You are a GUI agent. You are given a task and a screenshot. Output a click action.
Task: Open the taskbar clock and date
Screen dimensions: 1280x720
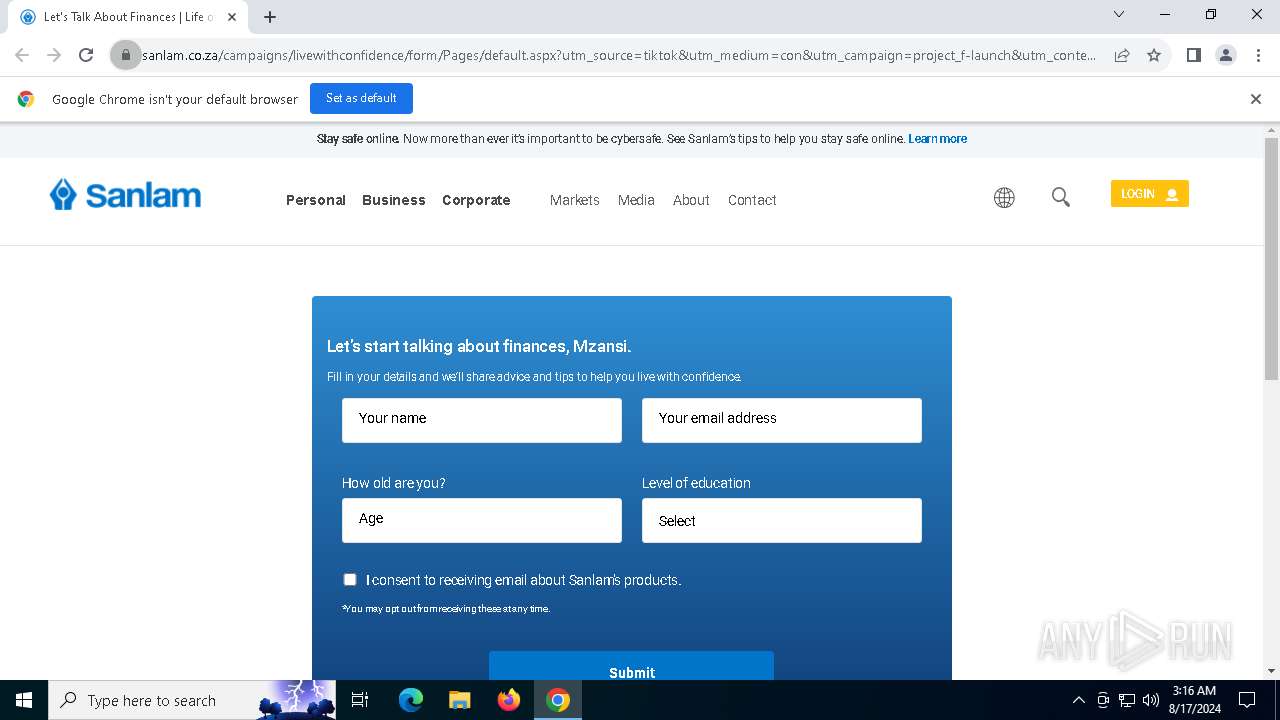tap(1194, 700)
